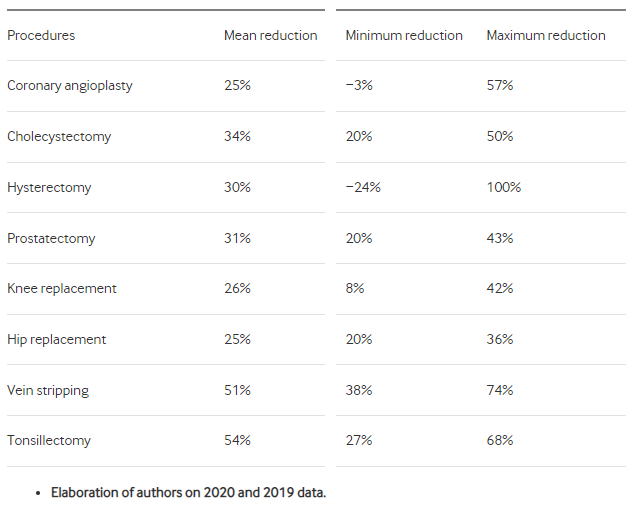Click the Cholecystectomy procedure name
This screenshot has height=515, width=626.
[59, 137]
